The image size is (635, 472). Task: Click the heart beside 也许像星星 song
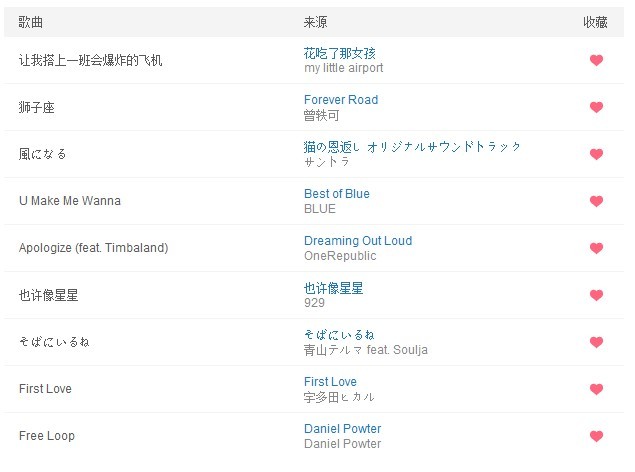pyautogui.click(x=596, y=295)
